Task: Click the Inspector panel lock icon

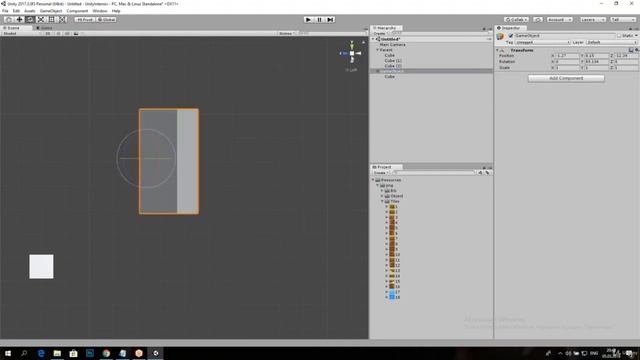Action: pos(630,29)
